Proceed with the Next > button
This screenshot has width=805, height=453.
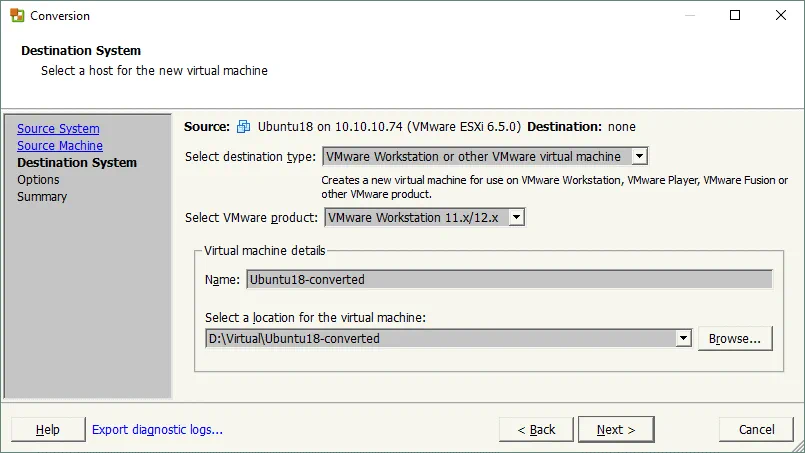pos(616,430)
